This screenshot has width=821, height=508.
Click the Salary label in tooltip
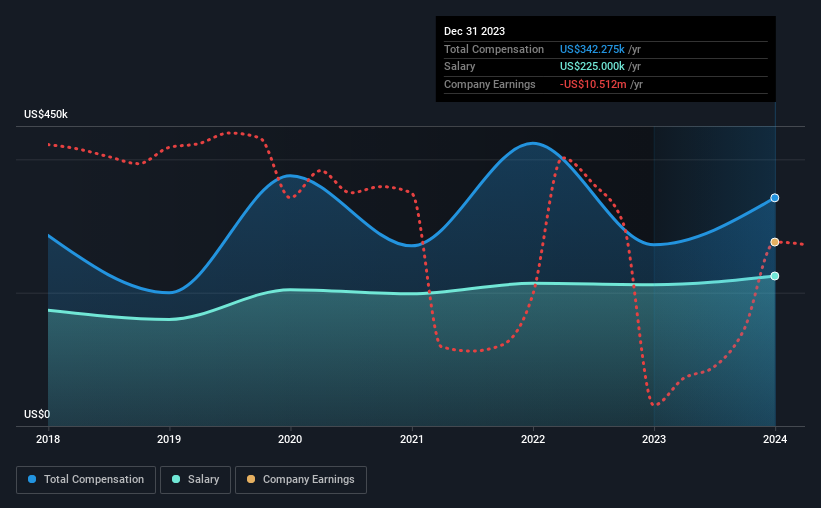[460, 67]
